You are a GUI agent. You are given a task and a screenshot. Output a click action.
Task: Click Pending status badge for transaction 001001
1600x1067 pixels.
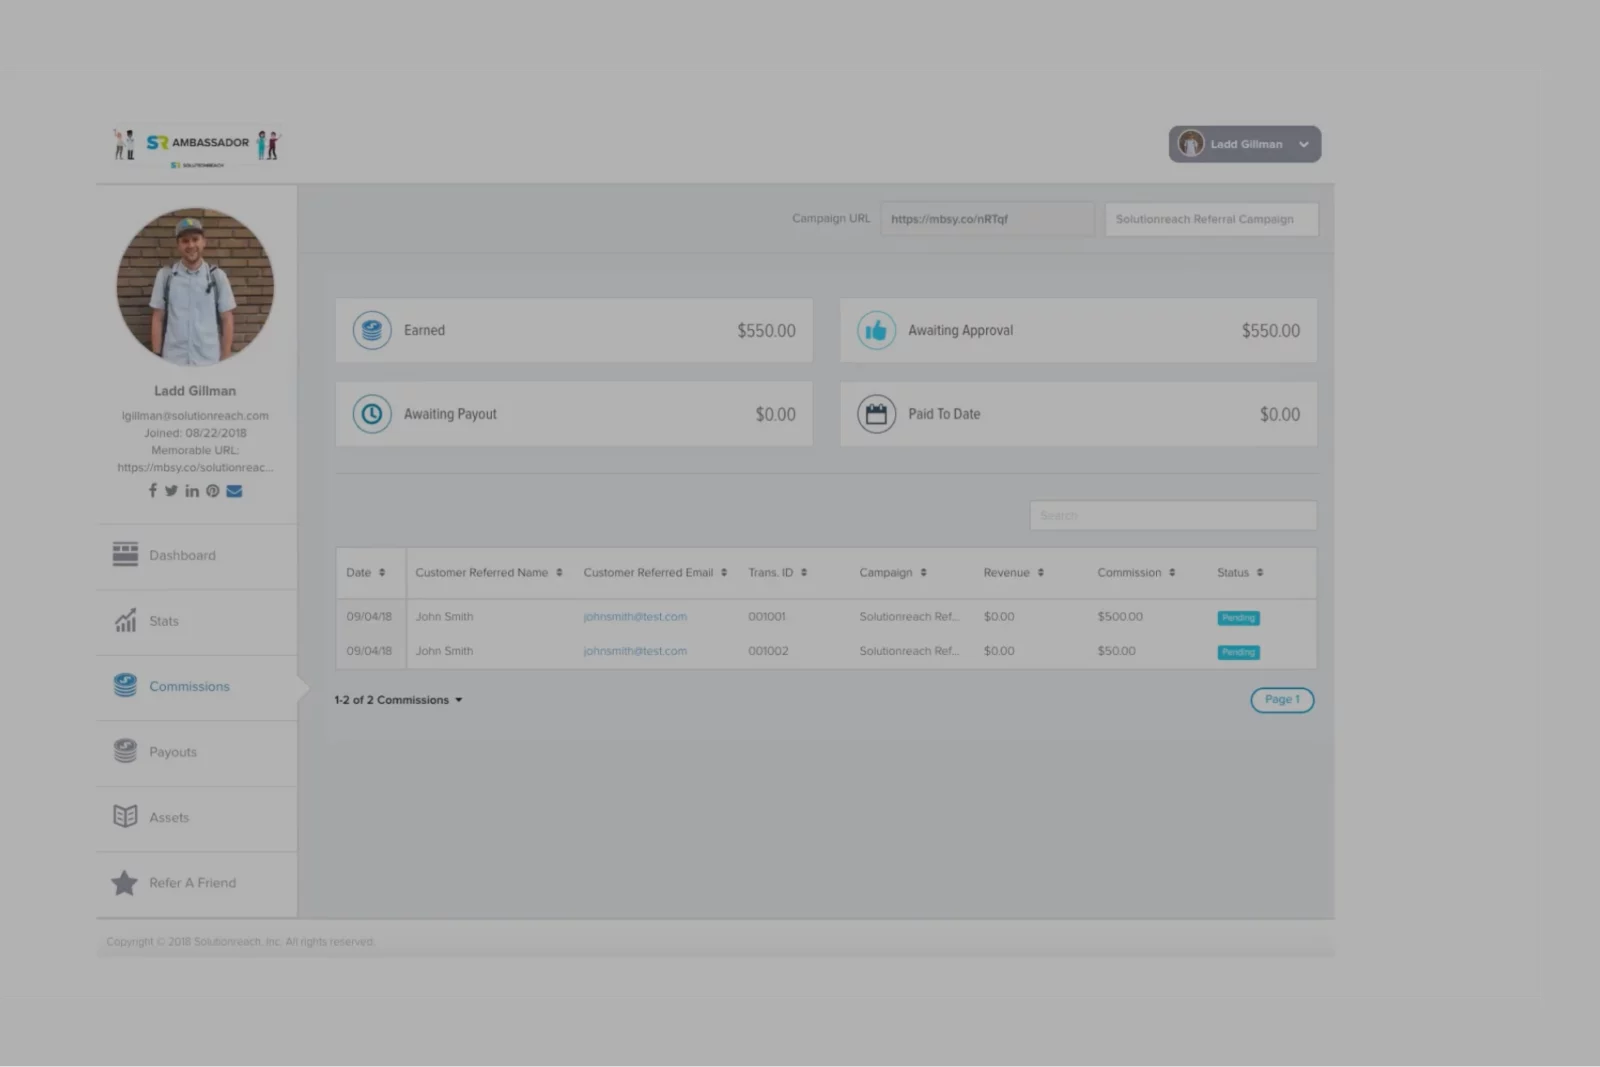point(1238,618)
